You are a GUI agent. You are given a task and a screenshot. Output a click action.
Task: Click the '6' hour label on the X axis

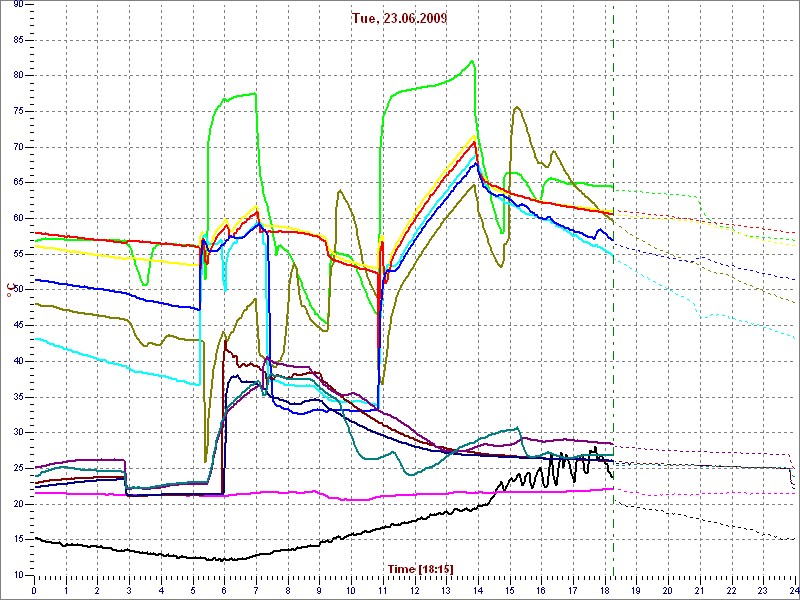224,588
